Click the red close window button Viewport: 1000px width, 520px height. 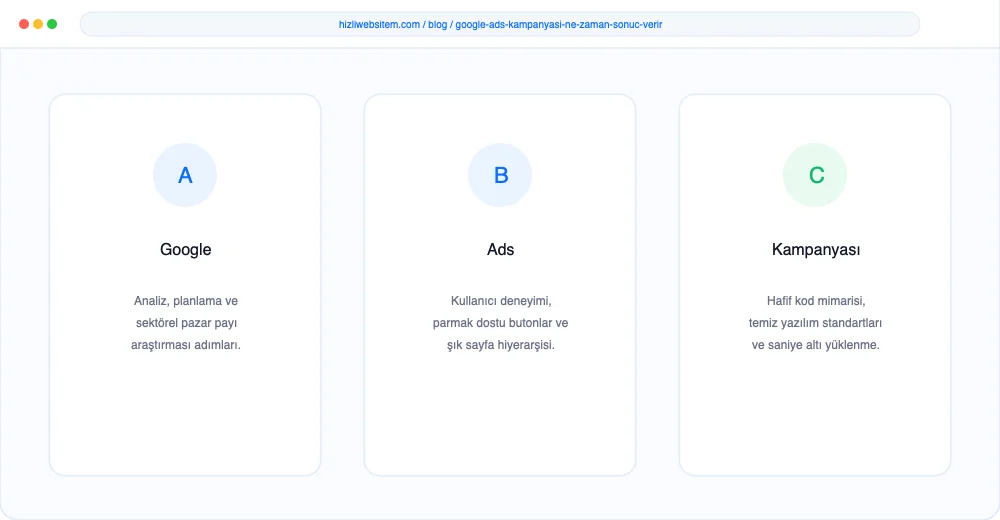pos(24,24)
